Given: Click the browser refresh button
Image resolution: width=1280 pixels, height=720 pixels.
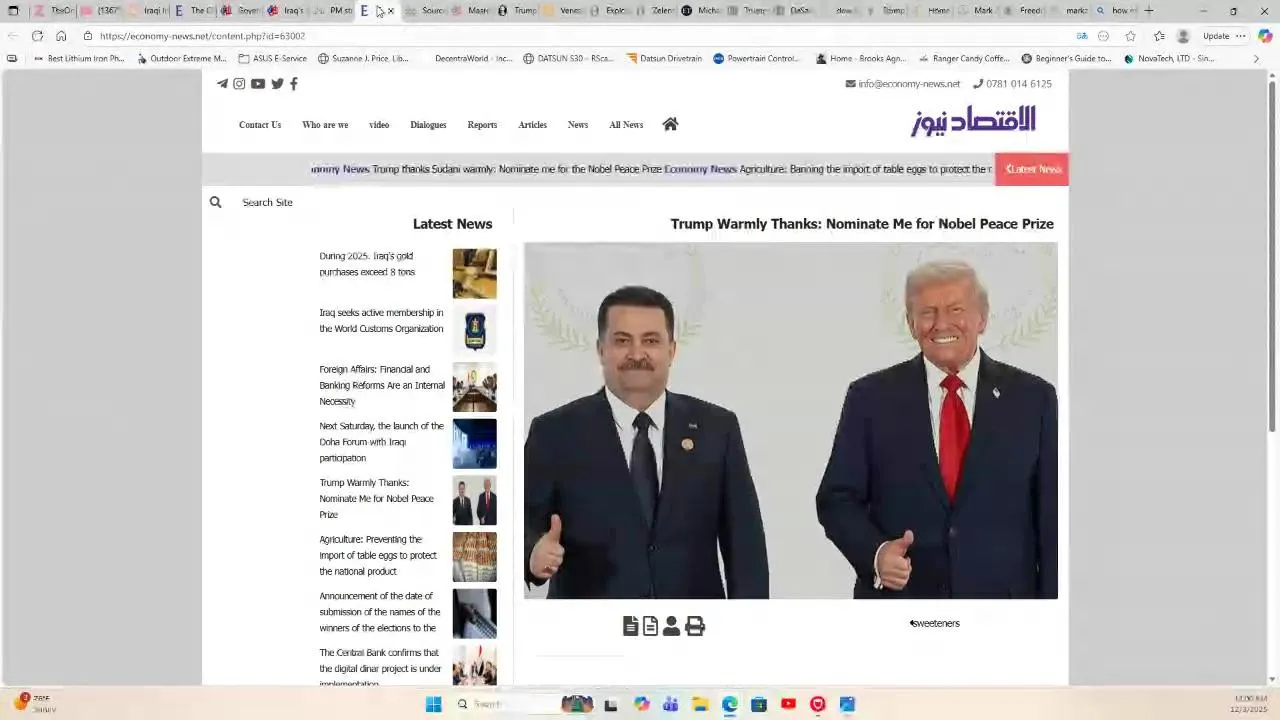Looking at the screenshot, I should point(37,36).
